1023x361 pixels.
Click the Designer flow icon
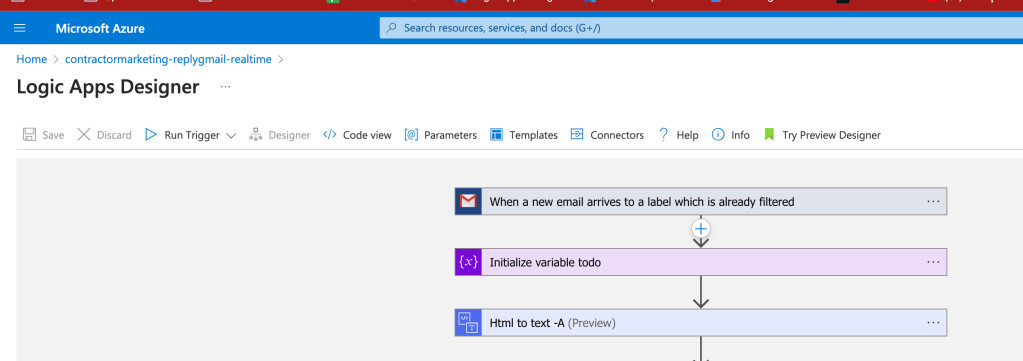click(x=256, y=135)
